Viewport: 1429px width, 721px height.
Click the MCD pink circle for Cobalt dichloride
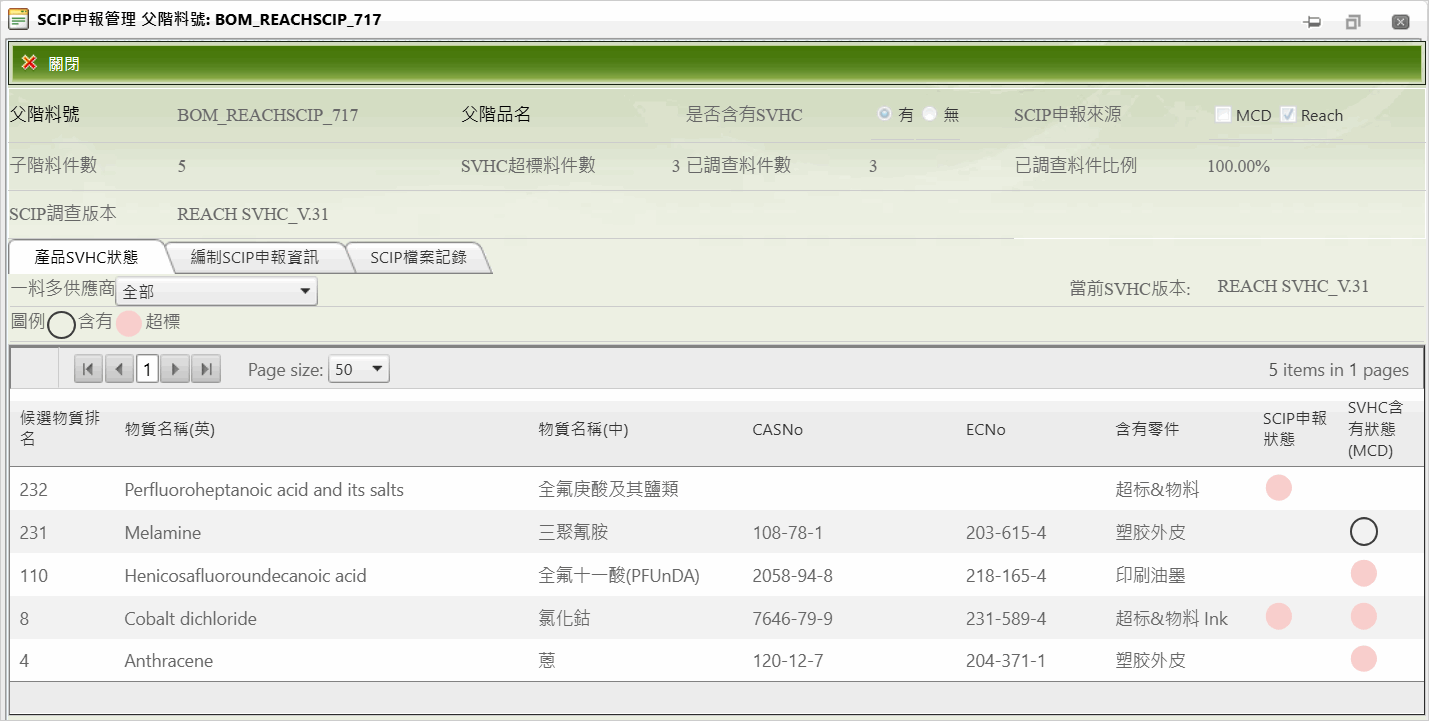point(1364,616)
